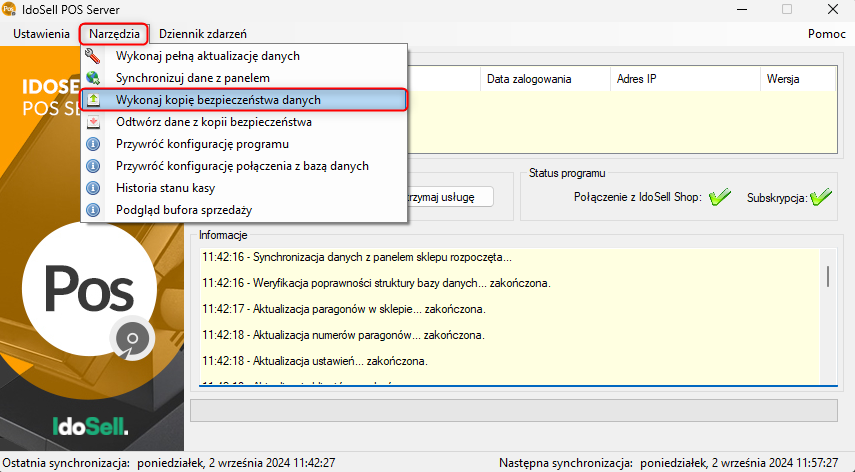Viewport: 855px width, 472px height.
Task: Click log line 'Aktualizacja paragonów w sklepie'
Action: click(344, 309)
